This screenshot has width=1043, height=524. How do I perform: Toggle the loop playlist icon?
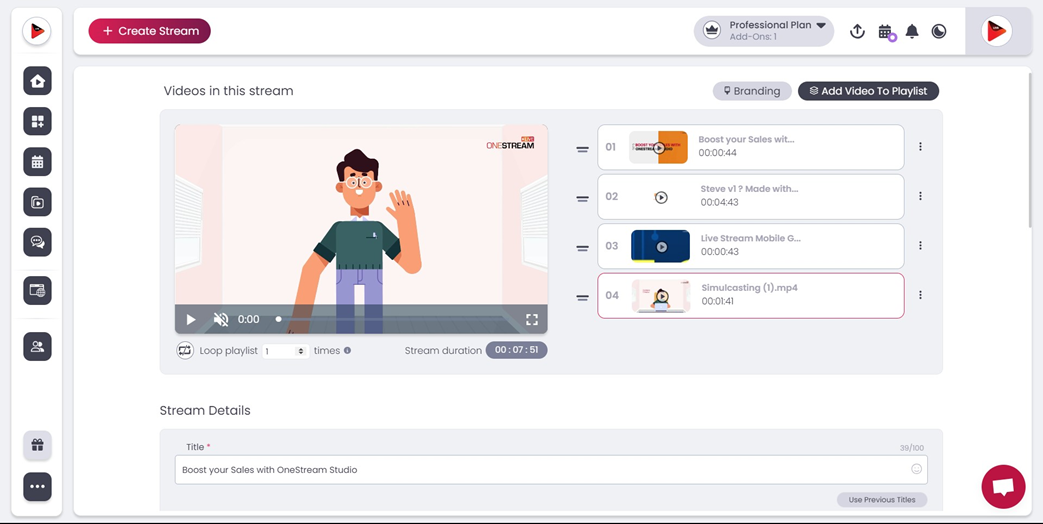(x=185, y=350)
